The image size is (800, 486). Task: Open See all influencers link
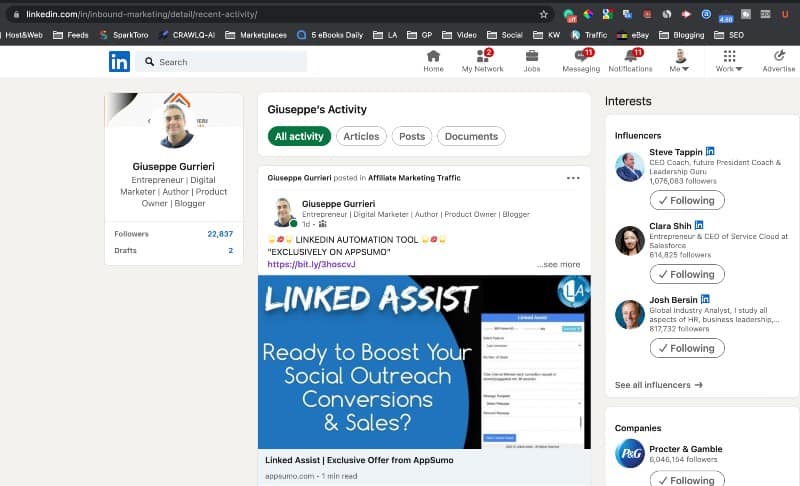[658, 385]
